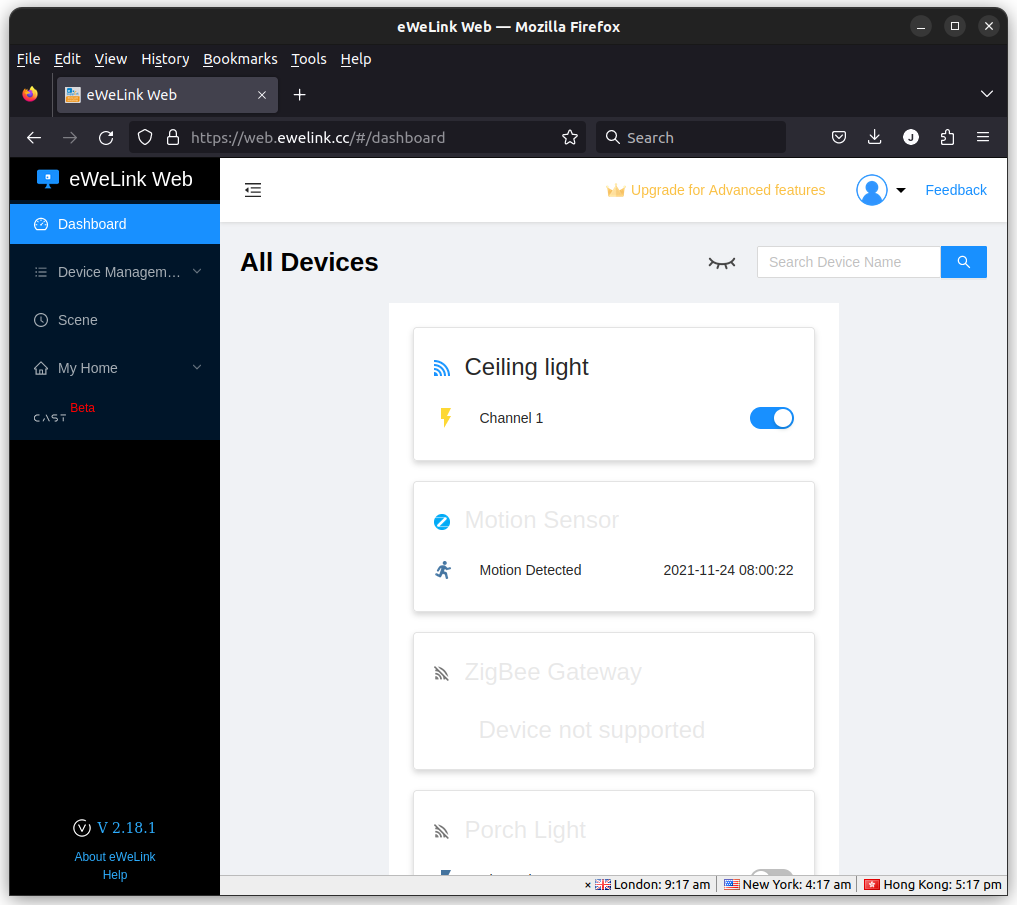Close the eWeLink Web tab

click(262, 95)
